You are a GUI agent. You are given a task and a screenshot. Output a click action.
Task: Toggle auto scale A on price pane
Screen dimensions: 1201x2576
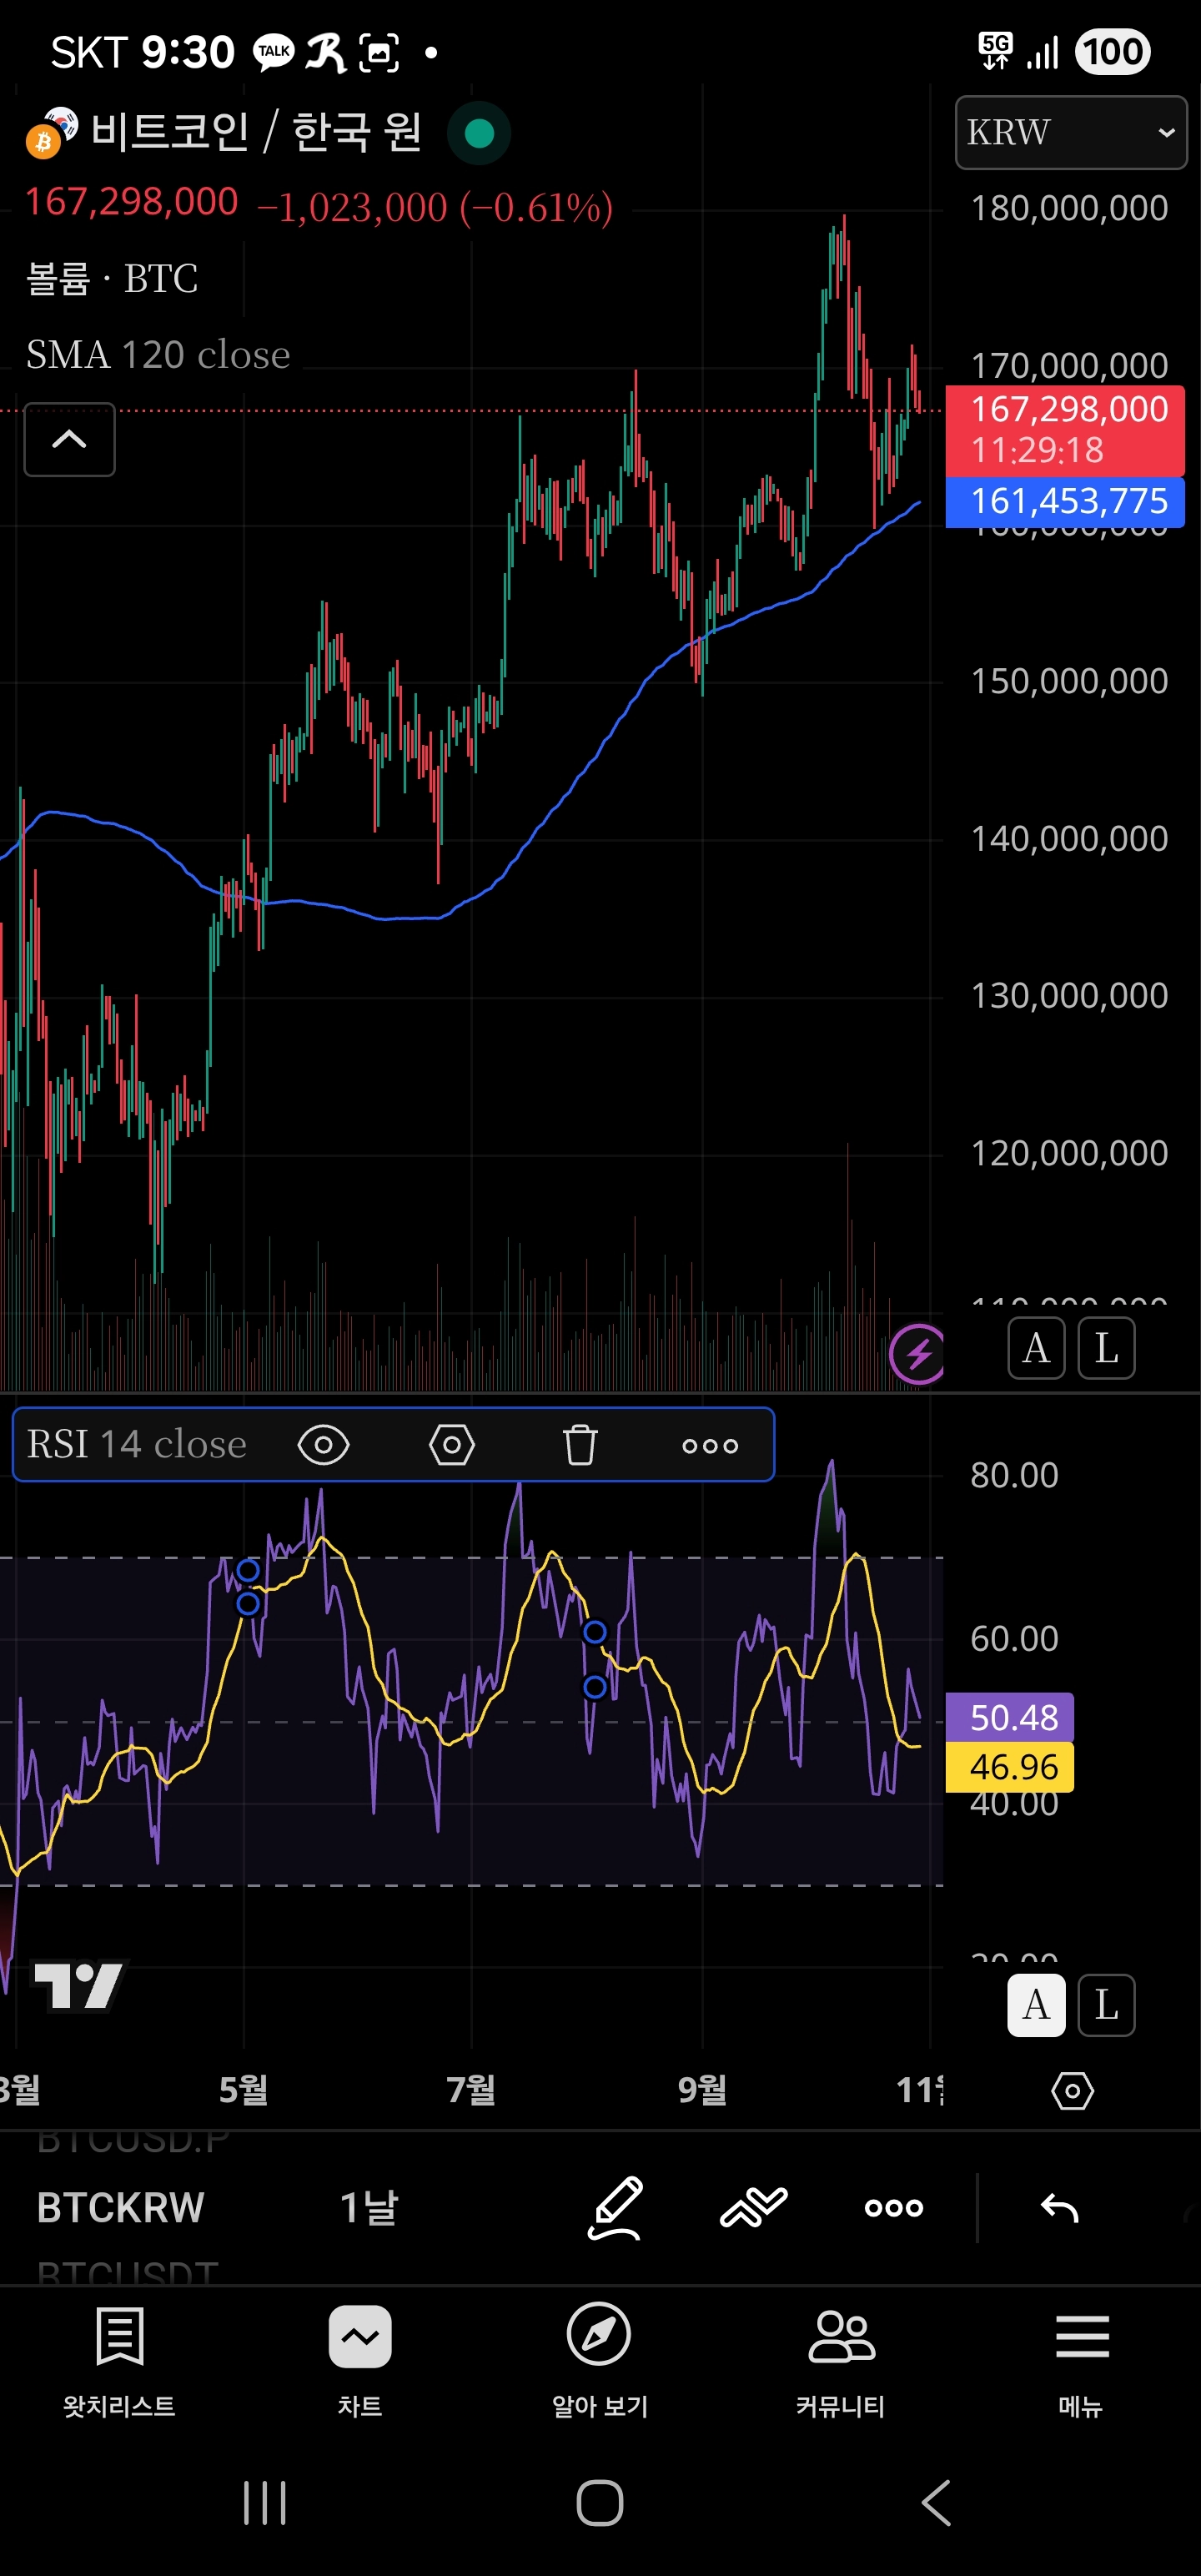pos(1036,1348)
